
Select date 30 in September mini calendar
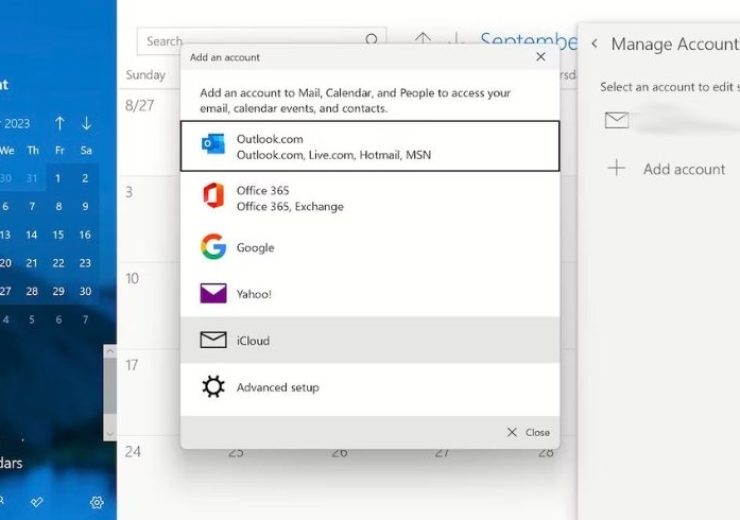click(85, 292)
